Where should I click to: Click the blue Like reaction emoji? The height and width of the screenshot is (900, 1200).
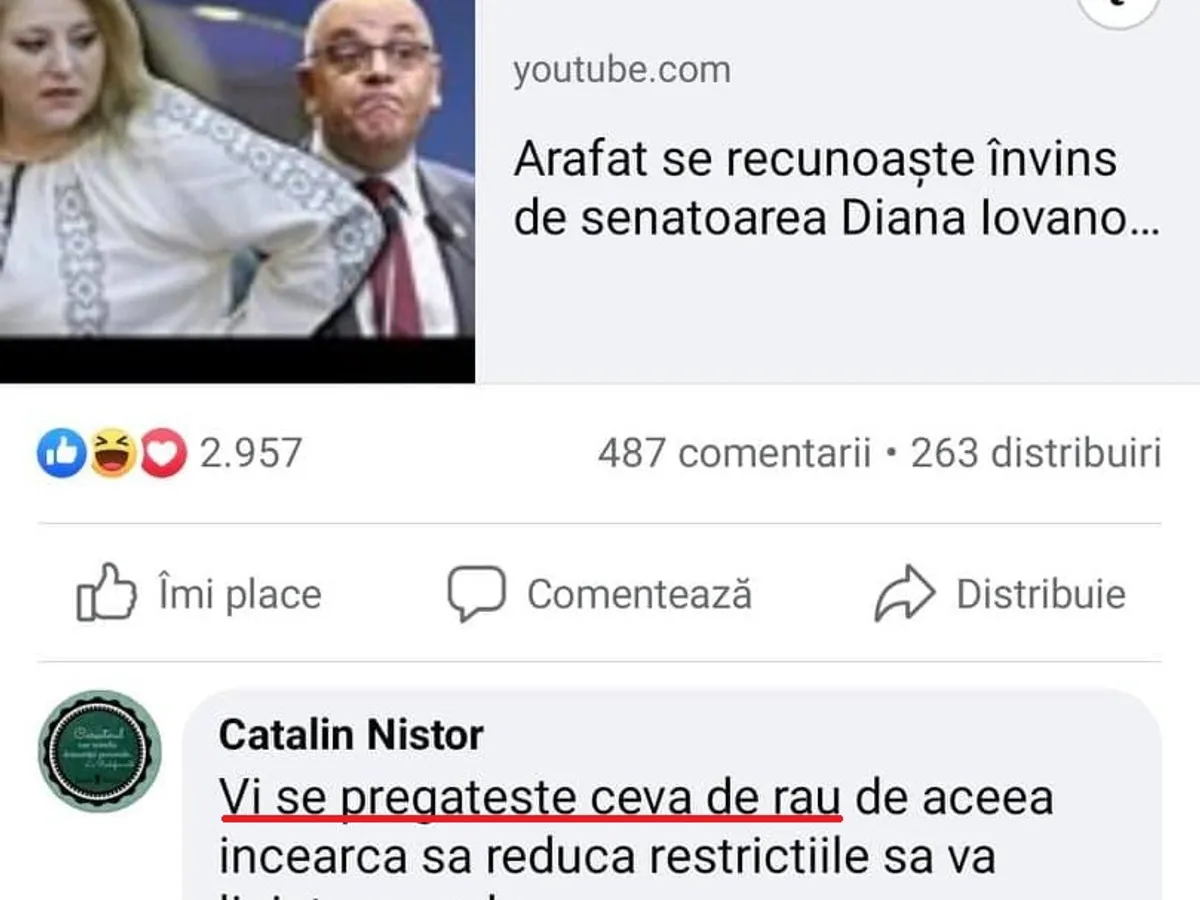[62, 454]
